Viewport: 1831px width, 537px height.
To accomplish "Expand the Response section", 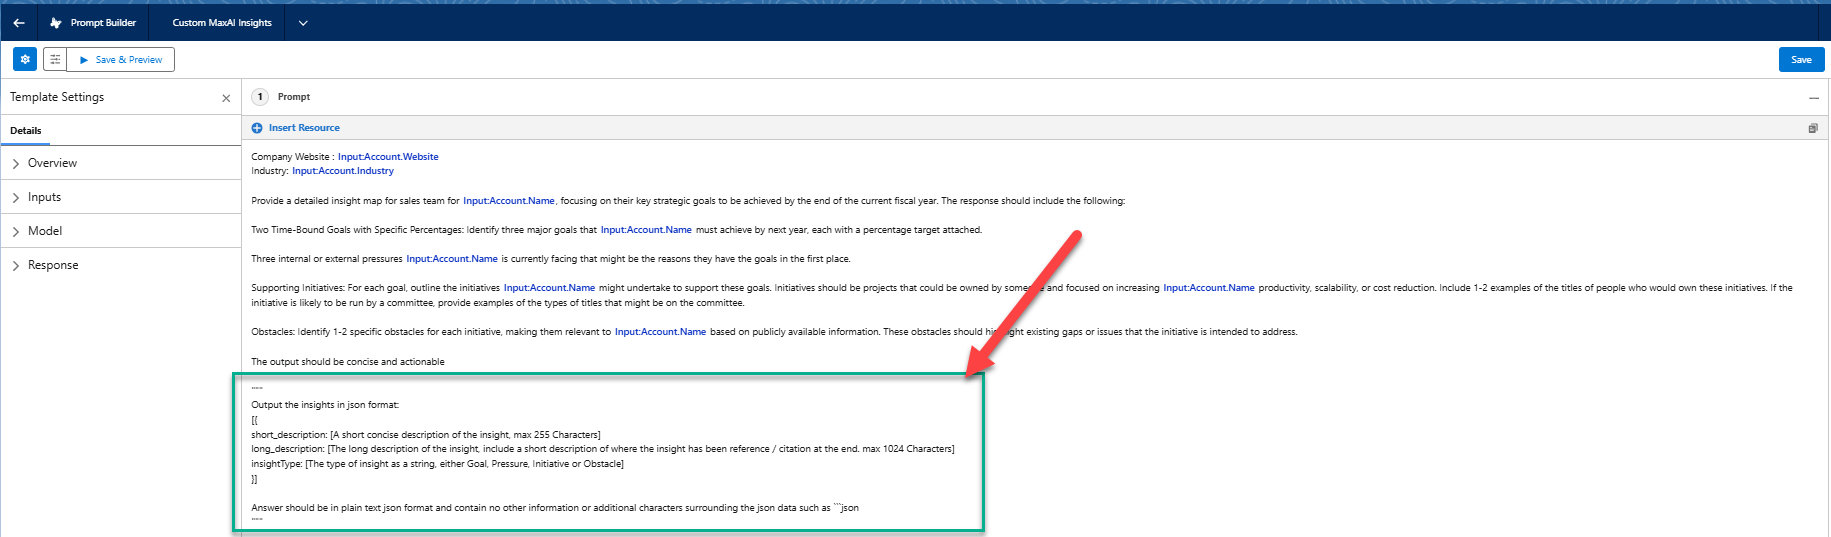I will tap(53, 265).
